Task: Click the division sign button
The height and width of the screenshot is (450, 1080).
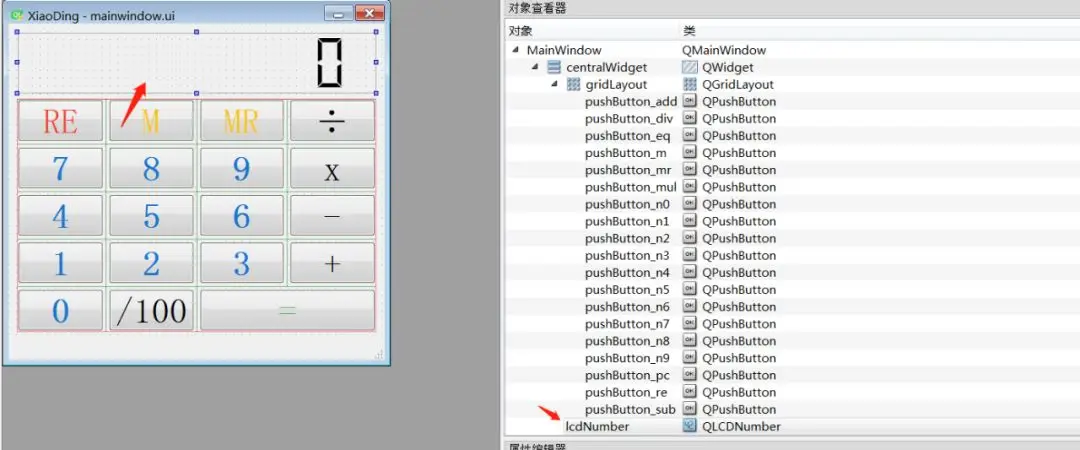Action: 333,121
